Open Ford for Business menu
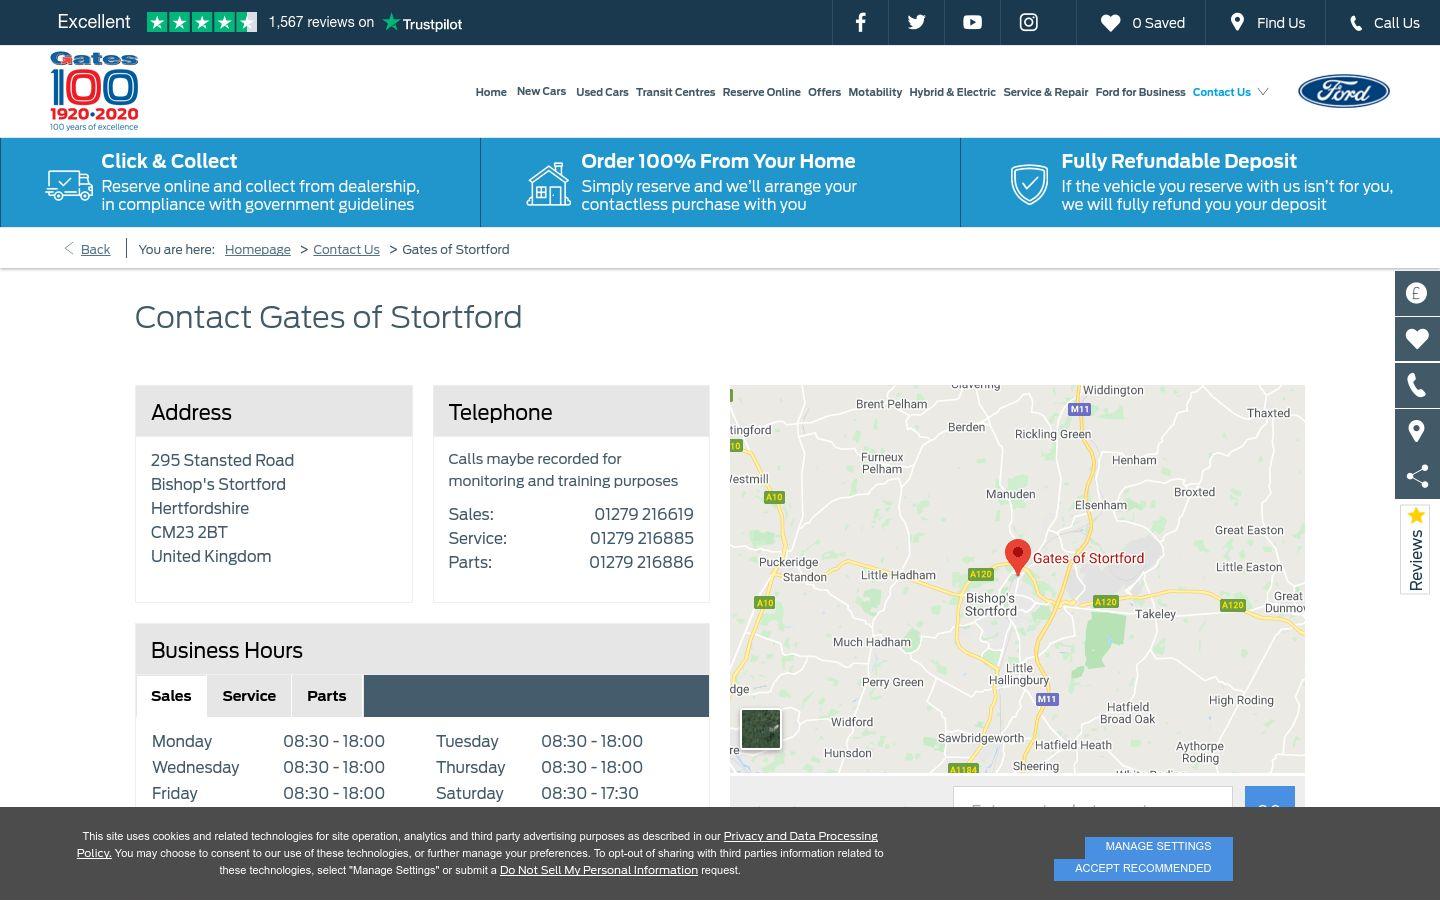This screenshot has width=1440, height=900. coord(1140,92)
